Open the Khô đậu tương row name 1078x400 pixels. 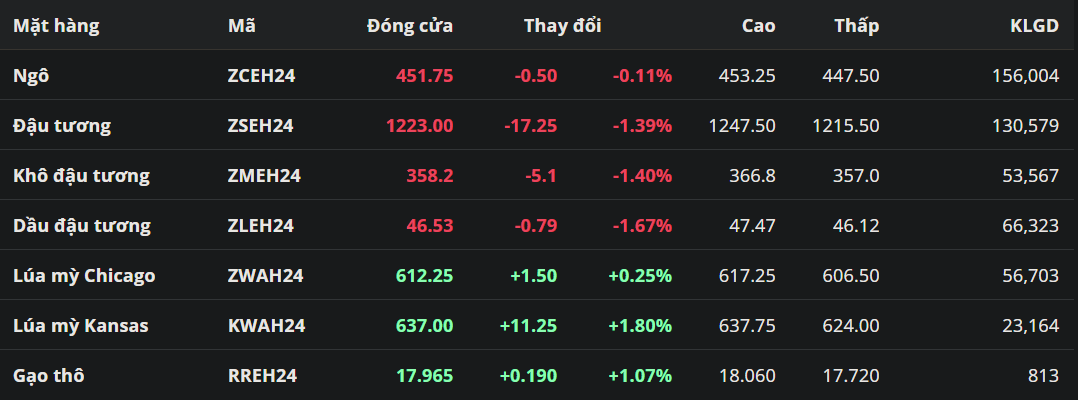81,175
